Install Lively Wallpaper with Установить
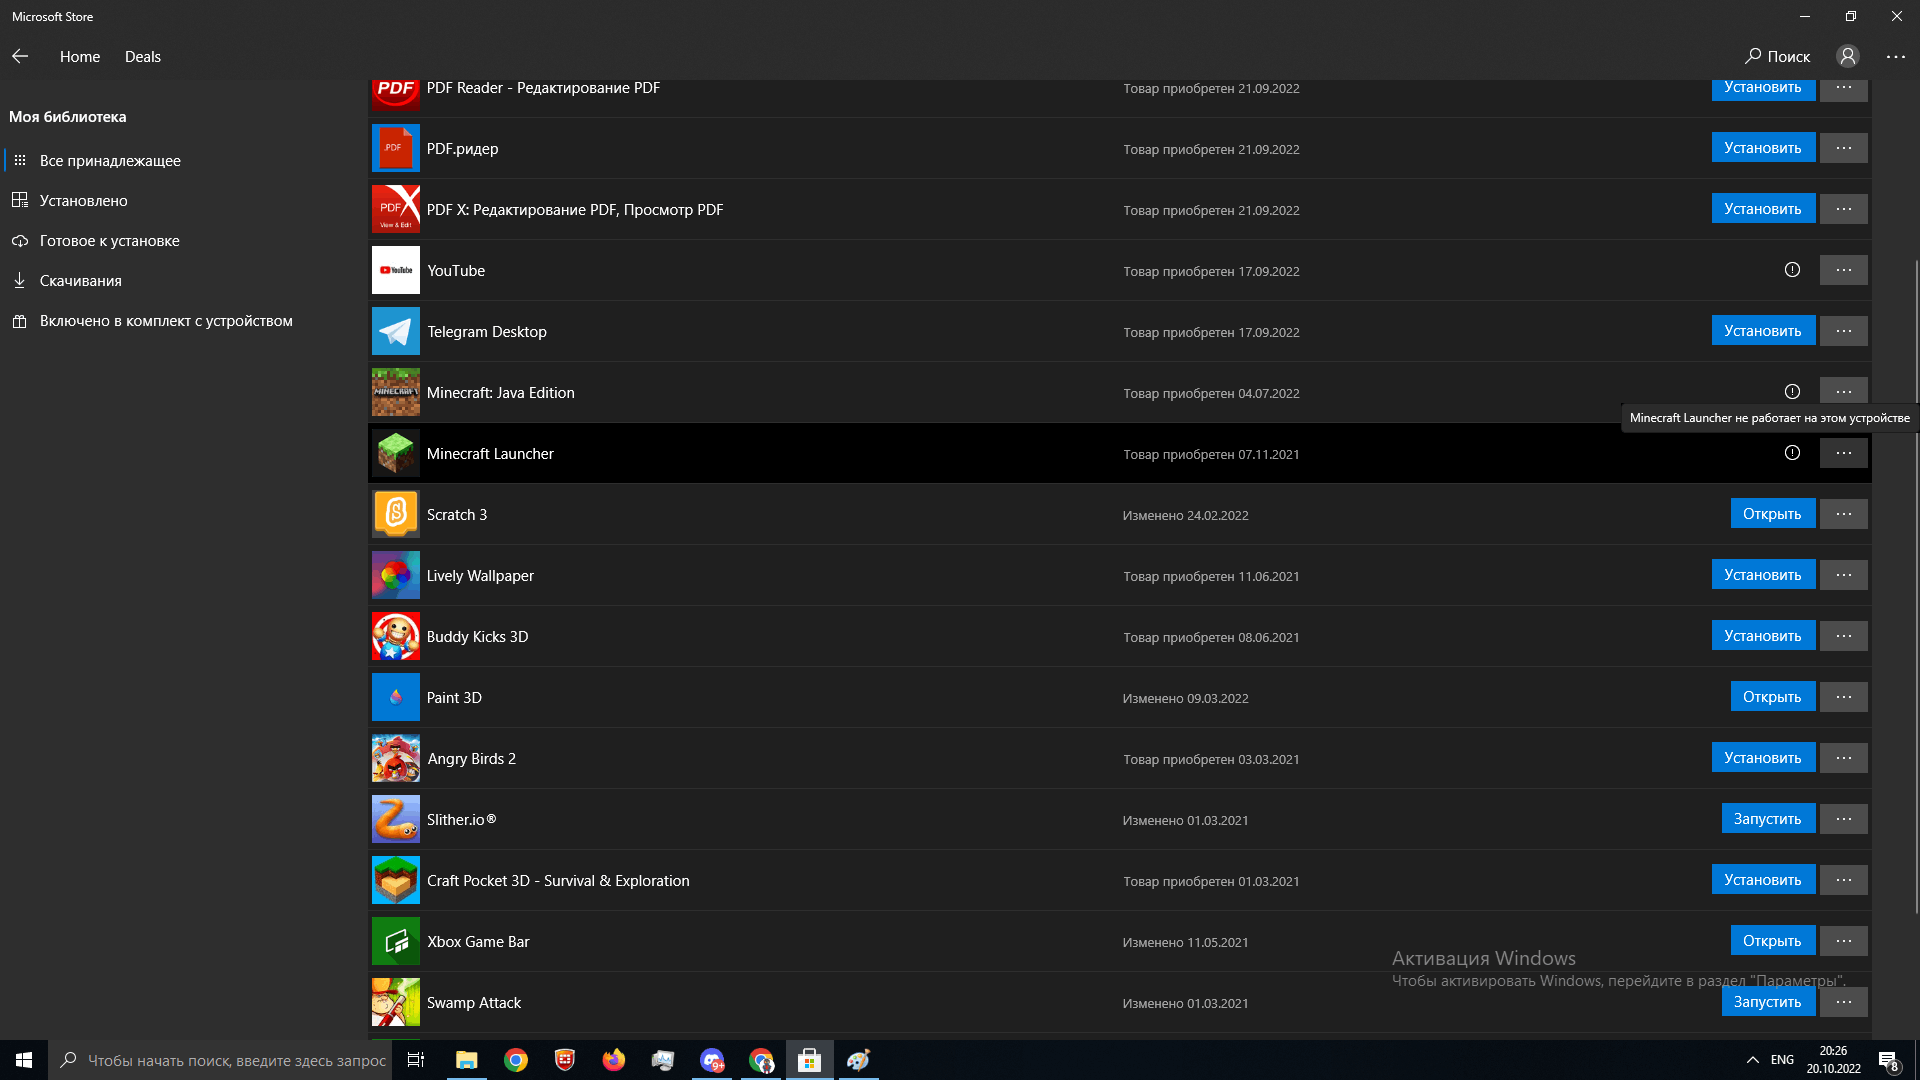 click(x=1763, y=575)
